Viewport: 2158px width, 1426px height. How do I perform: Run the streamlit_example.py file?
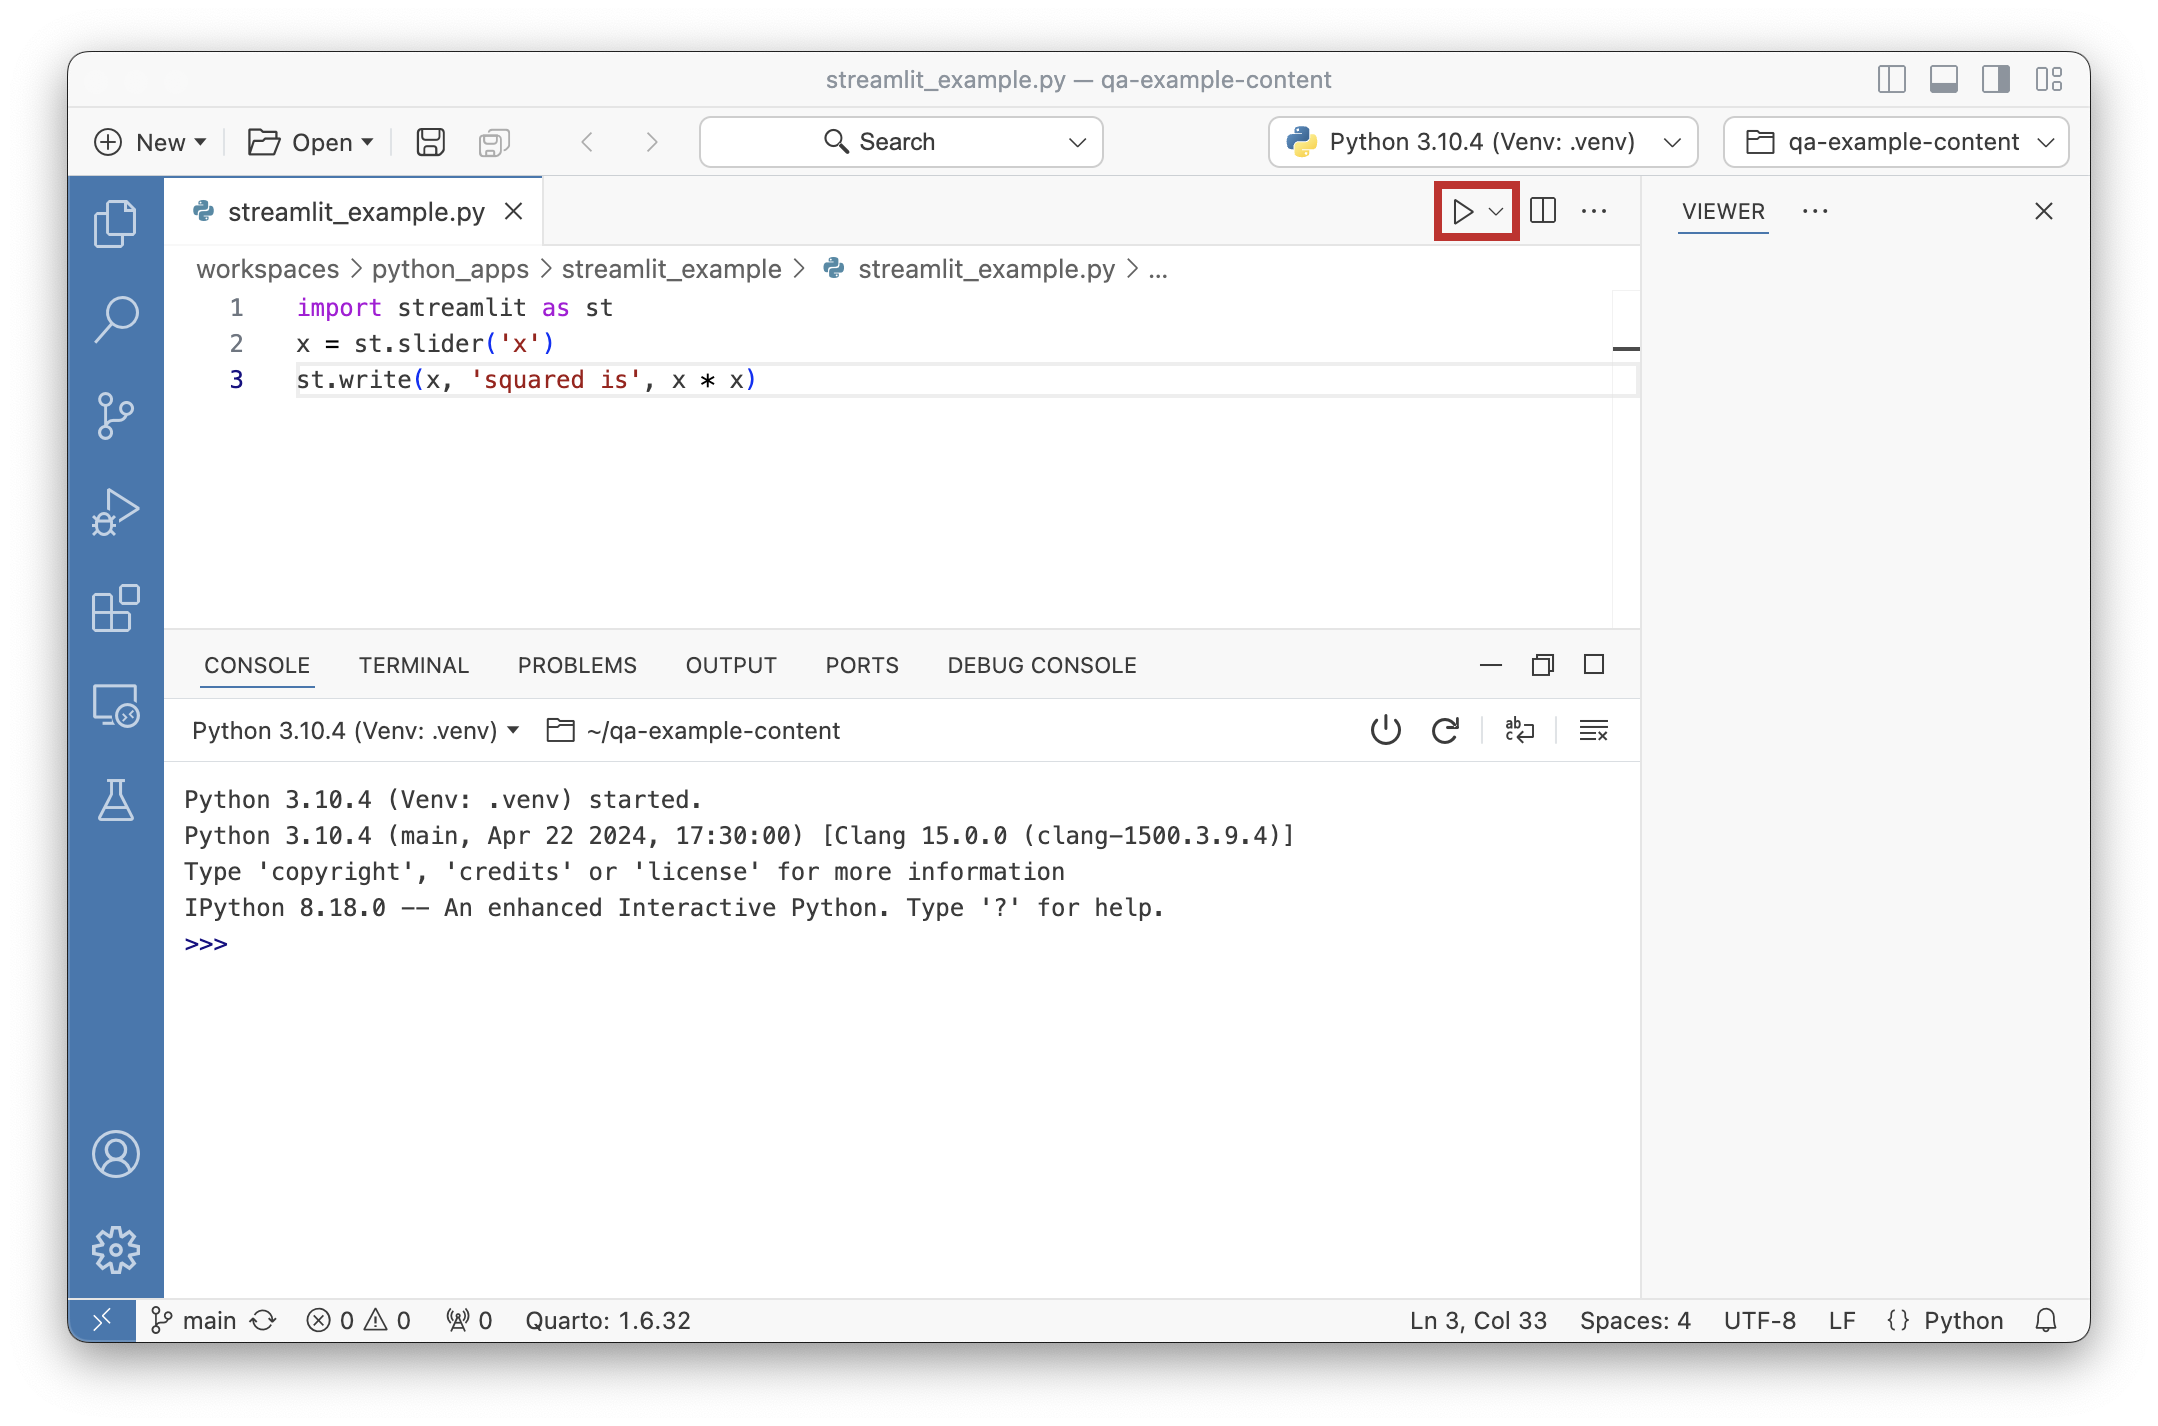1463,211
